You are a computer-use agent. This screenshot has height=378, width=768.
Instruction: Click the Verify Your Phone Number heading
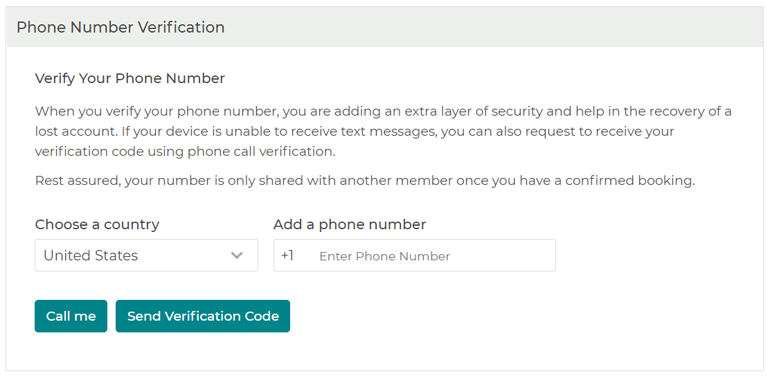pyautogui.click(x=130, y=78)
